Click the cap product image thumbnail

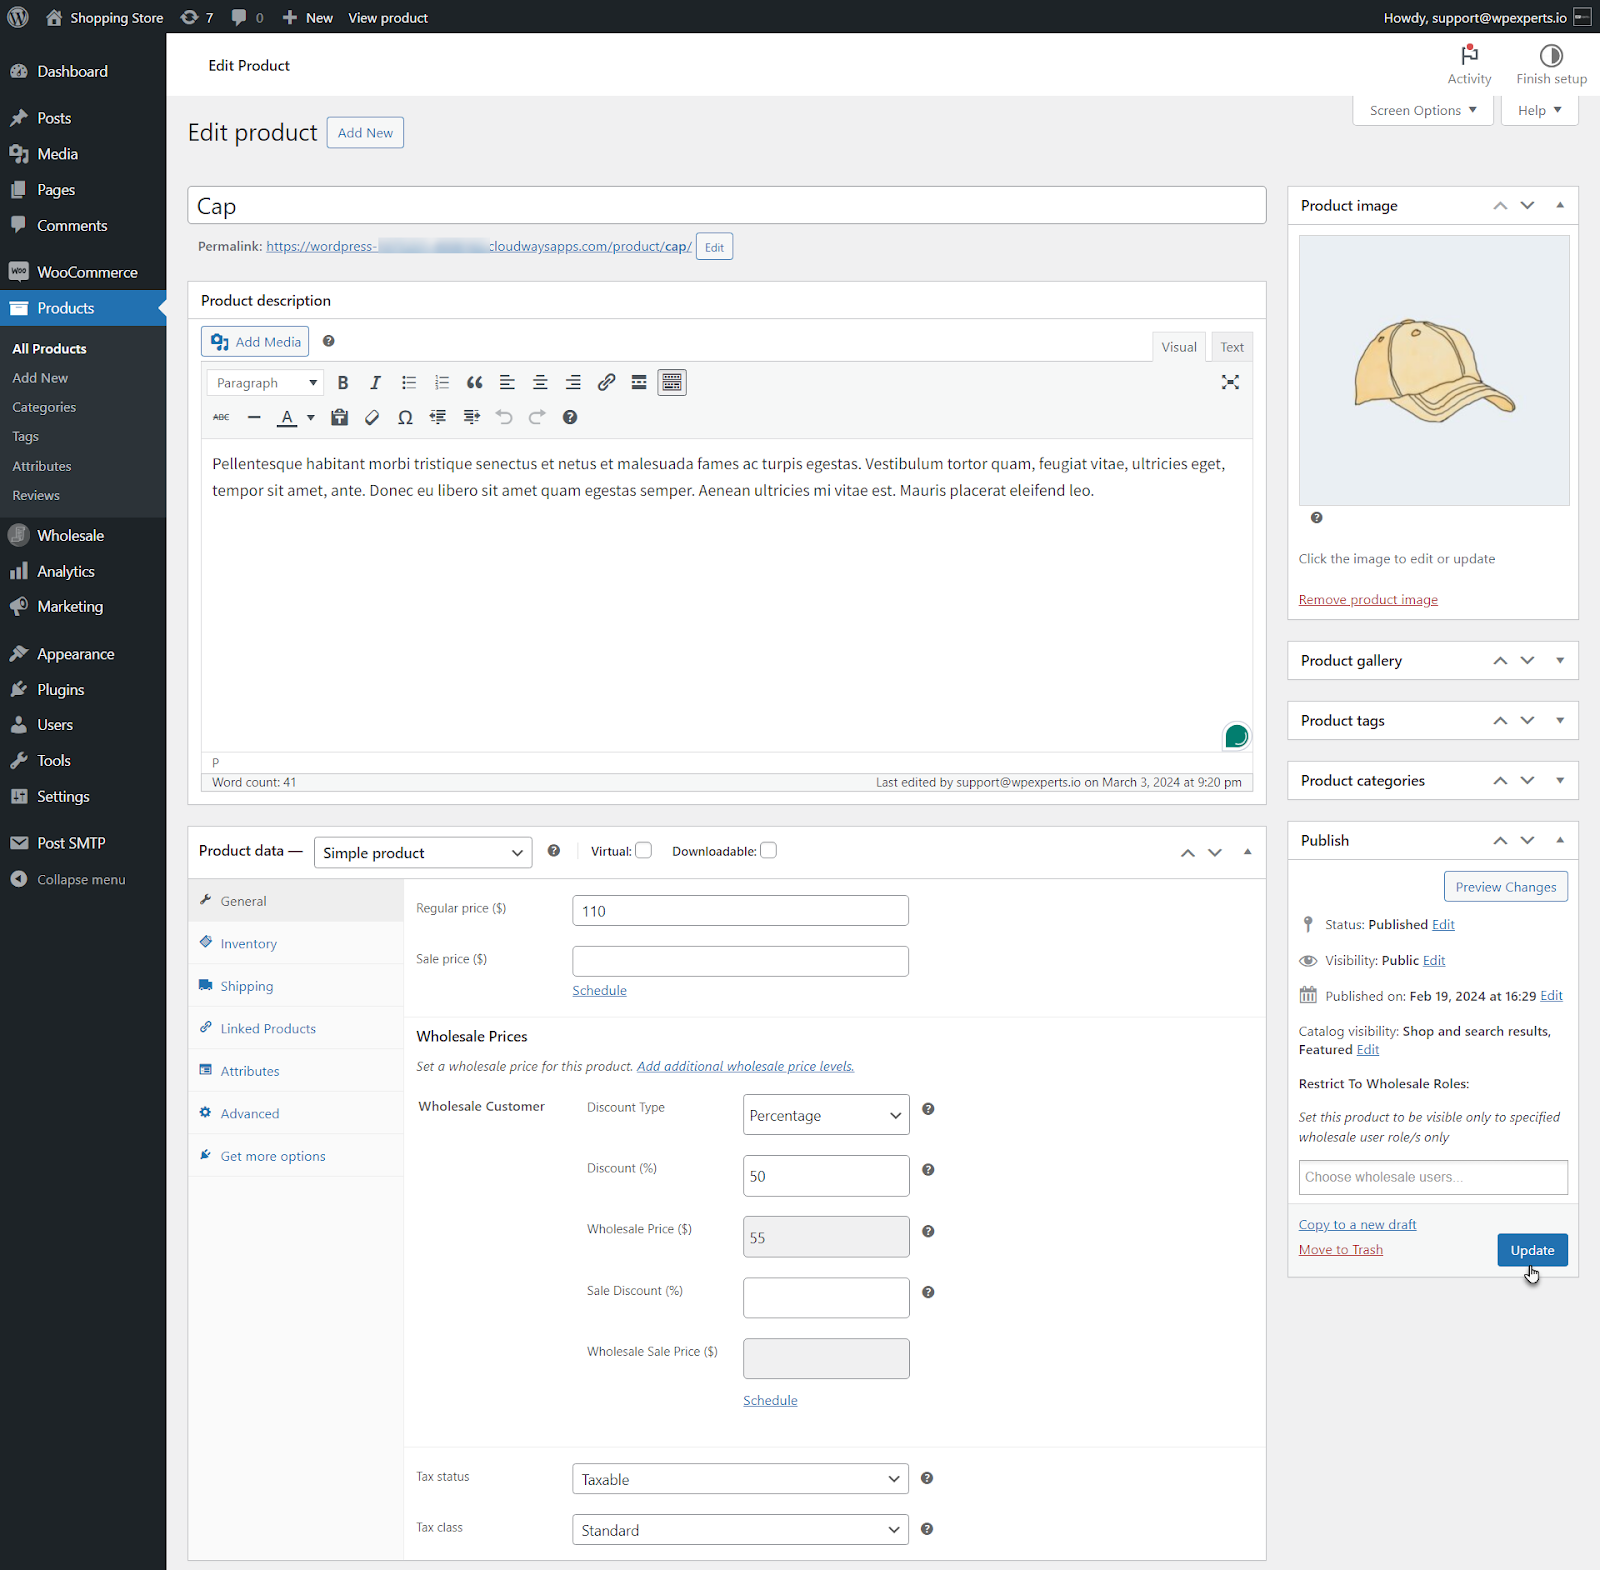pyautogui.click(x=1434, y=370)
